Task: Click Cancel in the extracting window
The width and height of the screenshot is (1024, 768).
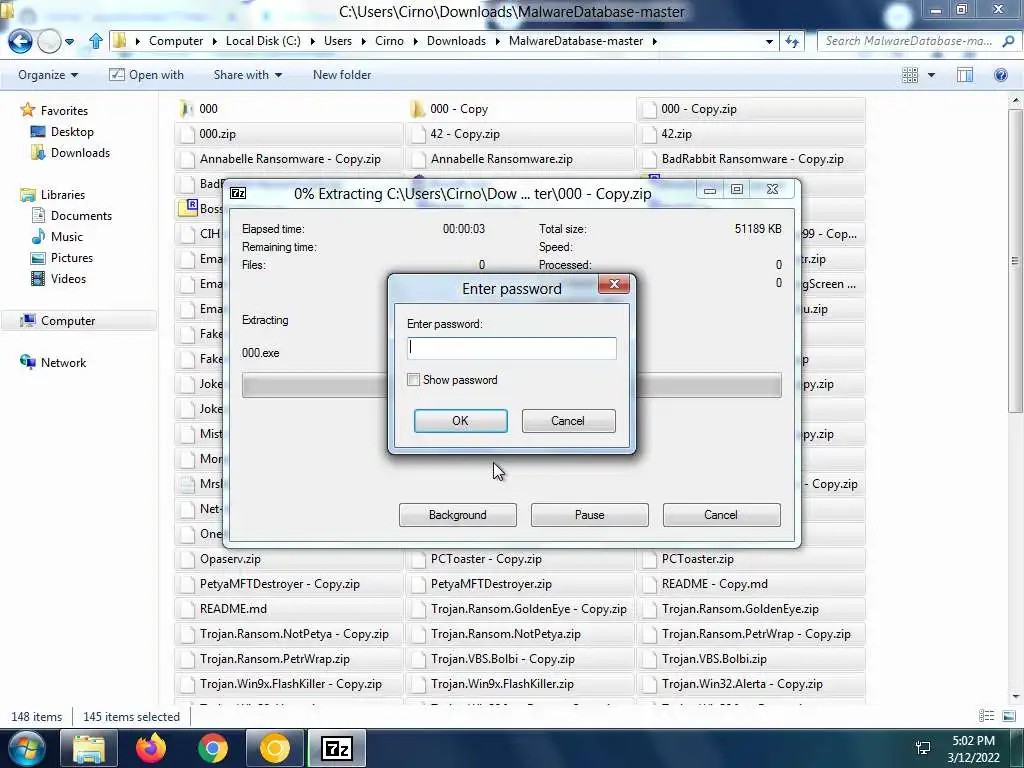Action: 721,515
